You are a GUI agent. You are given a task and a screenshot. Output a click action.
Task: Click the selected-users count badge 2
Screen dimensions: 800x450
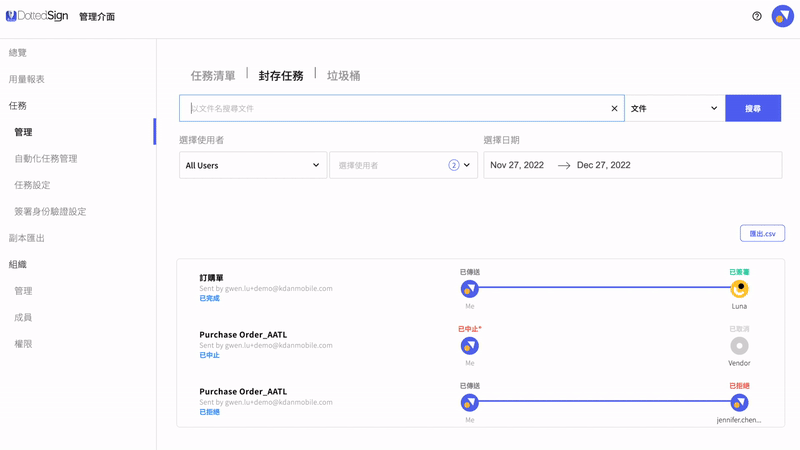[x=454, y=165]
